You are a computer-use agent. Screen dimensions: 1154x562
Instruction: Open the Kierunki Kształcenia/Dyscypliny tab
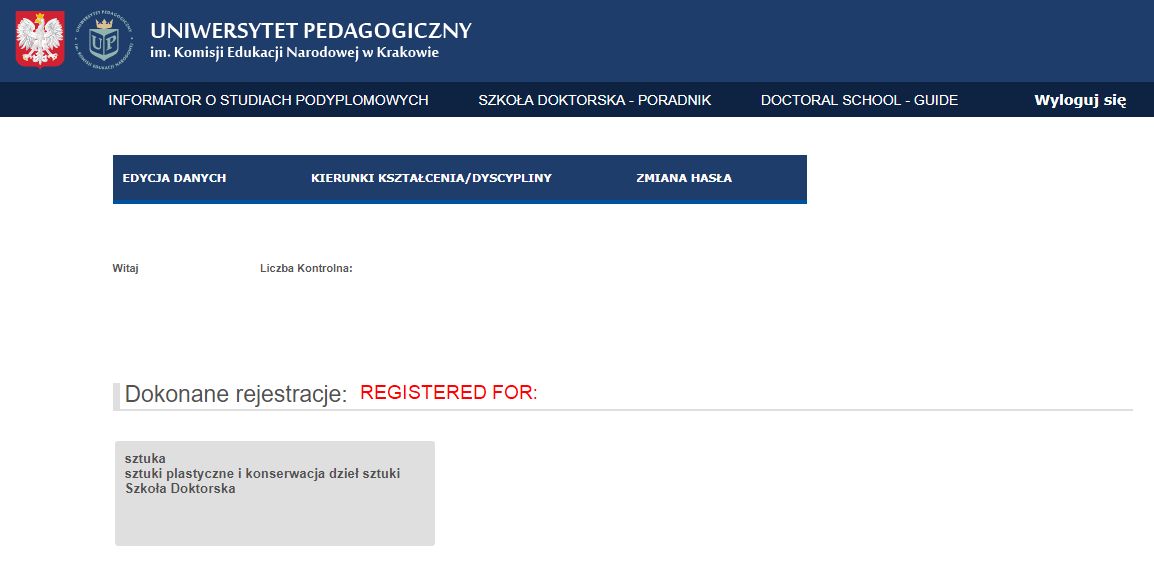click(431, 178)
